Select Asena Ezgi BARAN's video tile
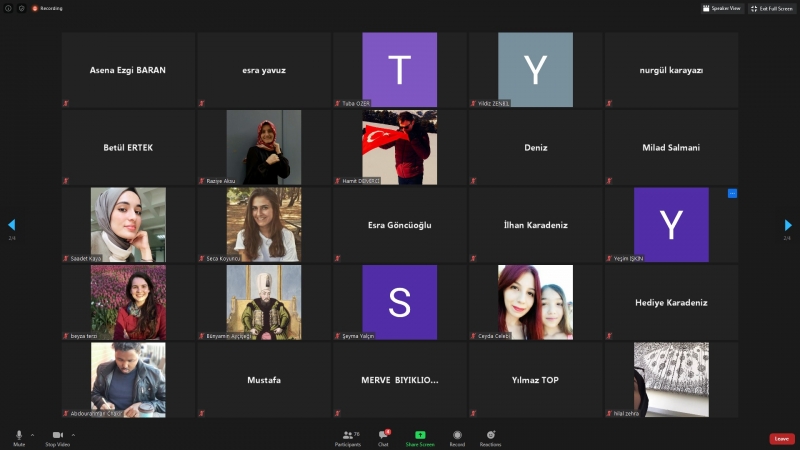This screenshot has width=800, height=450. 128,70
